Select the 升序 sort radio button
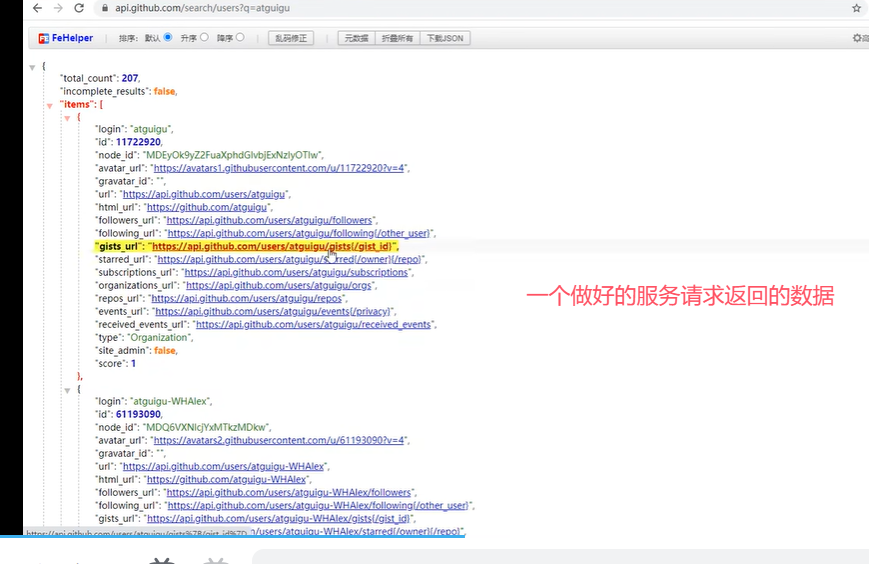869x564 pixels. coord(205,37)
